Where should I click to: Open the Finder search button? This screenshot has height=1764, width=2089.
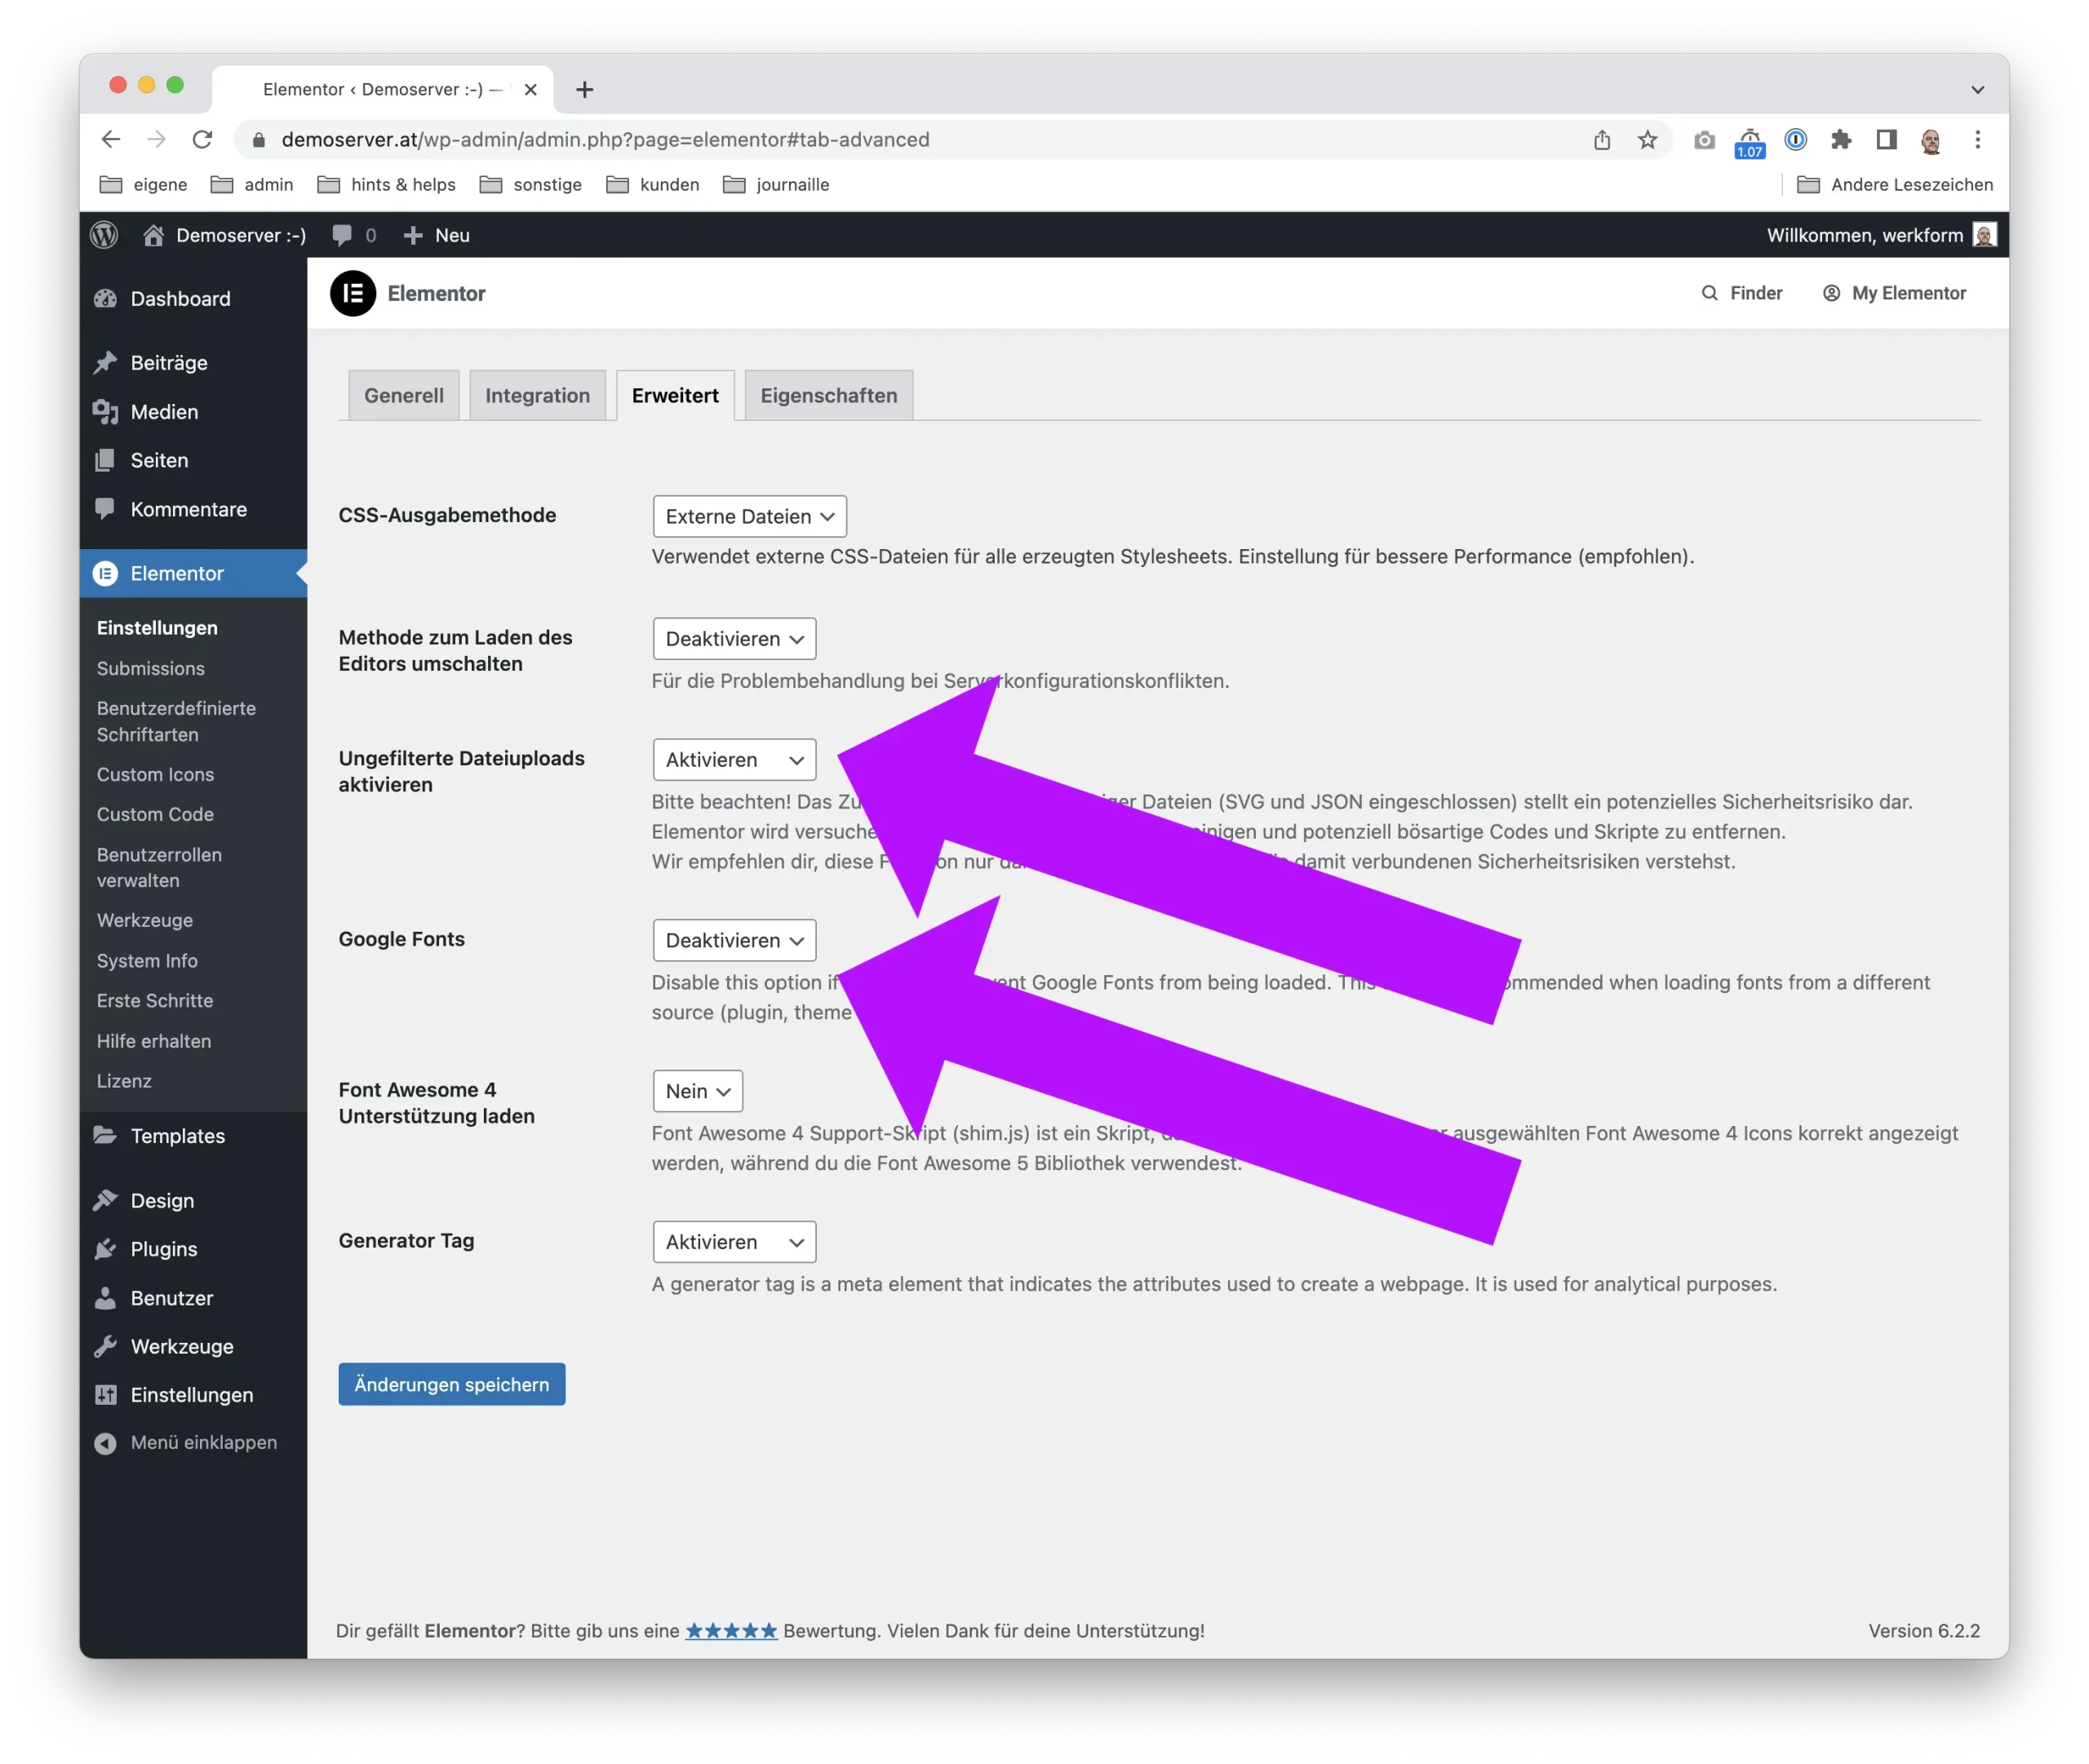pos(1742,293)
